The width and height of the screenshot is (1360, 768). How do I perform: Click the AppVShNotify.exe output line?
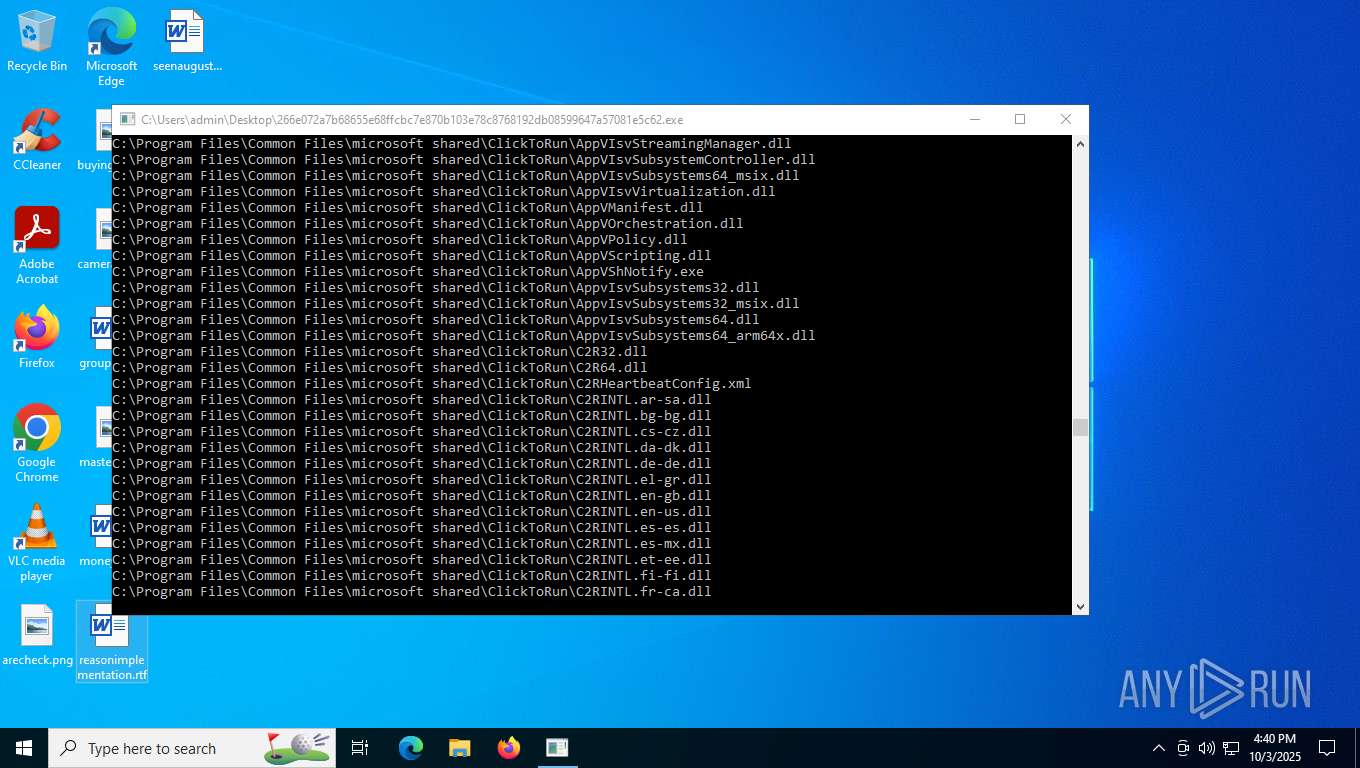click(x=408, y=272)
